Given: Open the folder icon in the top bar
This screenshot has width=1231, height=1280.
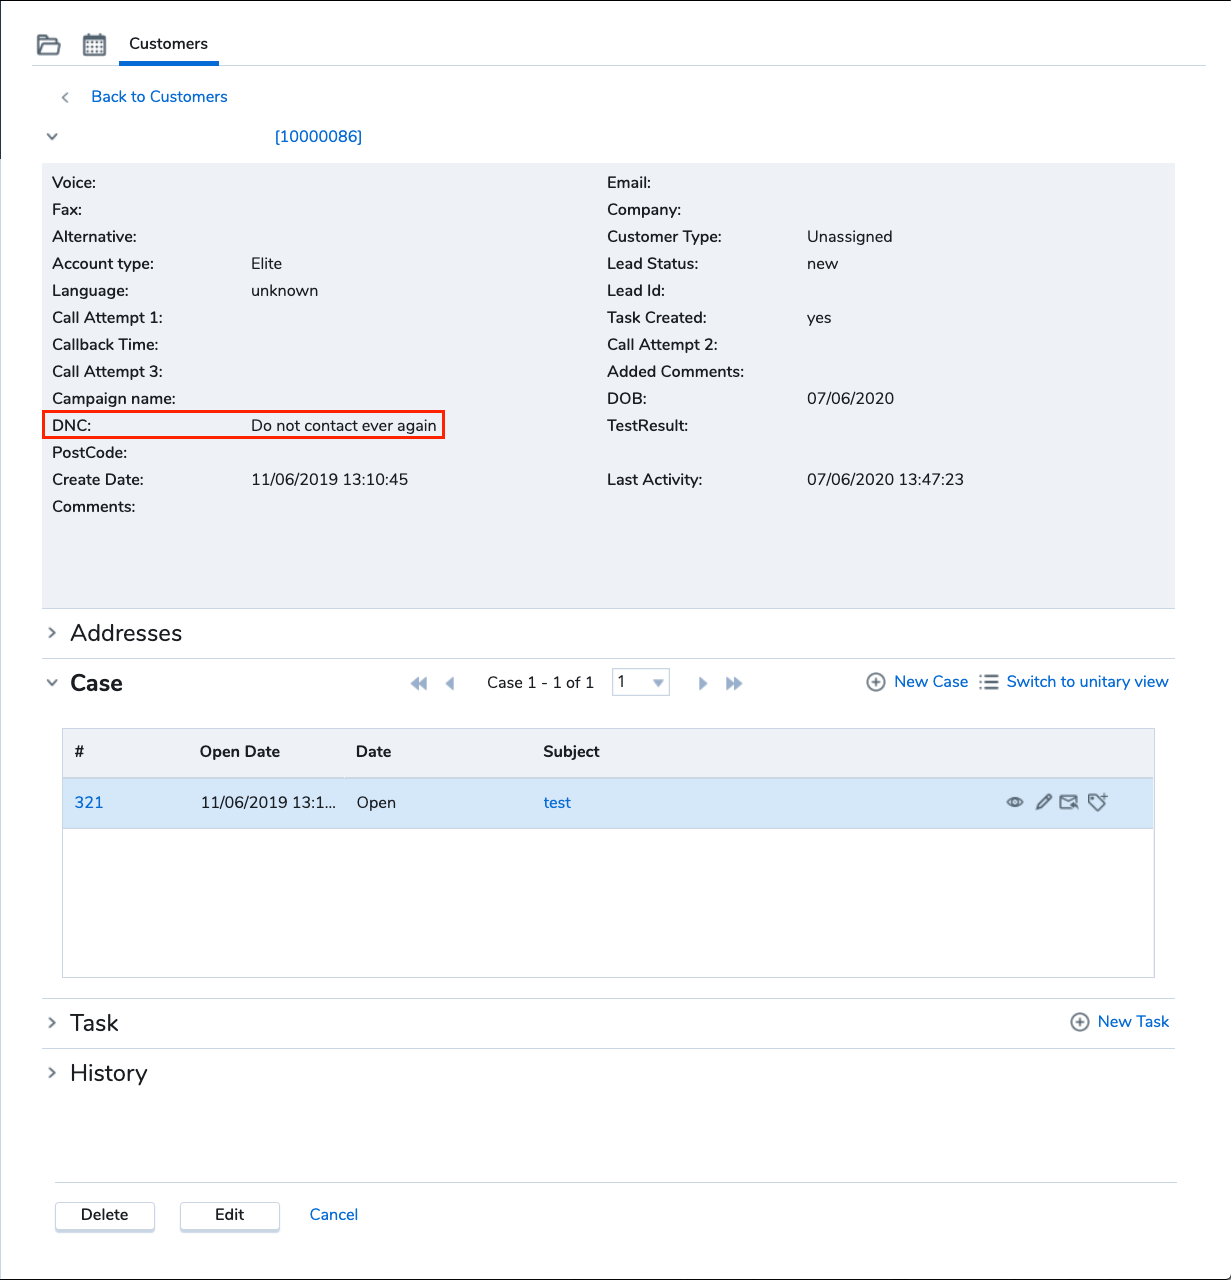Looking at the screenshot, I should point(48,45).
